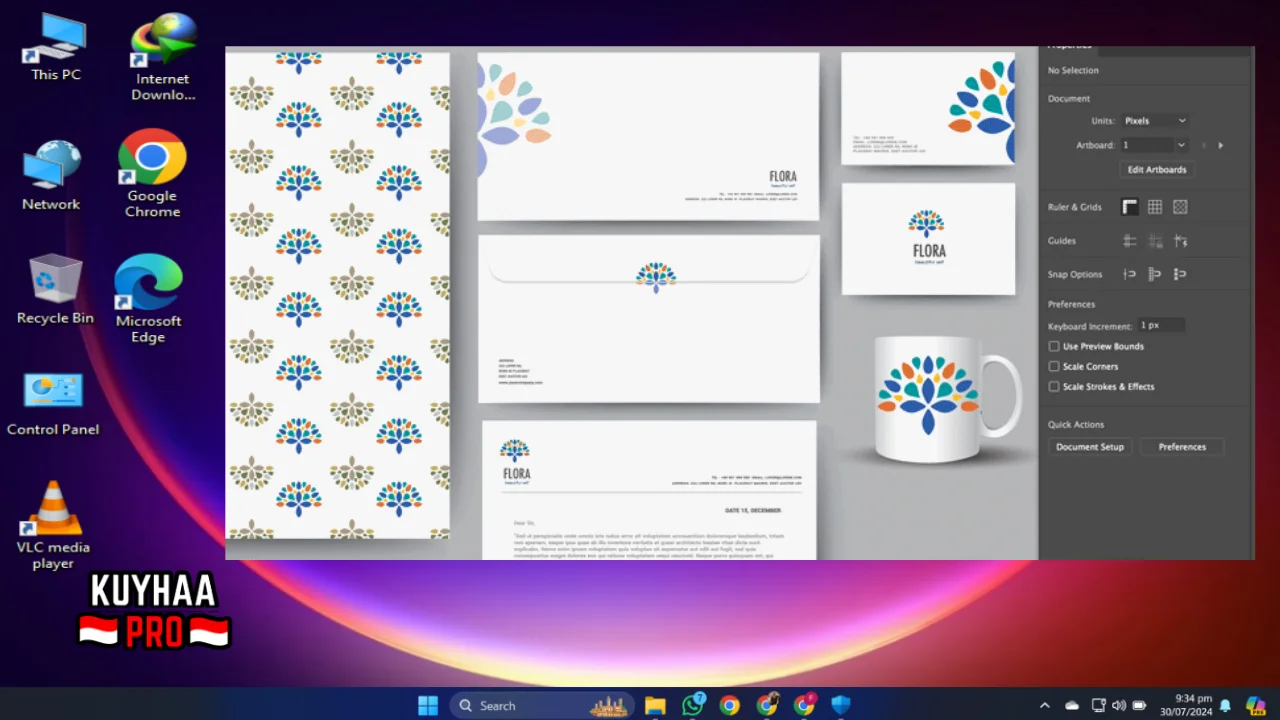The height and width of the screenshot is (720, 1280).
Task: Open WhatsApp from the taskbar
Action: (693, 705)
